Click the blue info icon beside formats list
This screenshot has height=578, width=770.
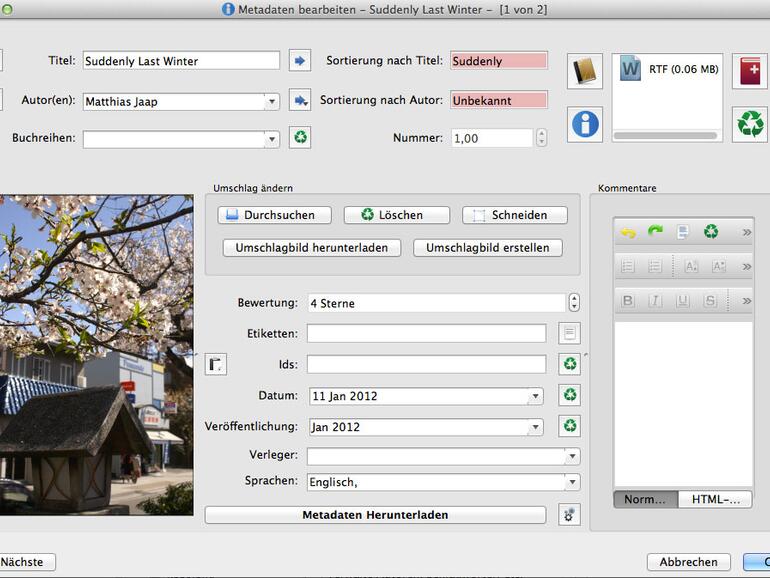pyautogui.click(x=585, y=124)
